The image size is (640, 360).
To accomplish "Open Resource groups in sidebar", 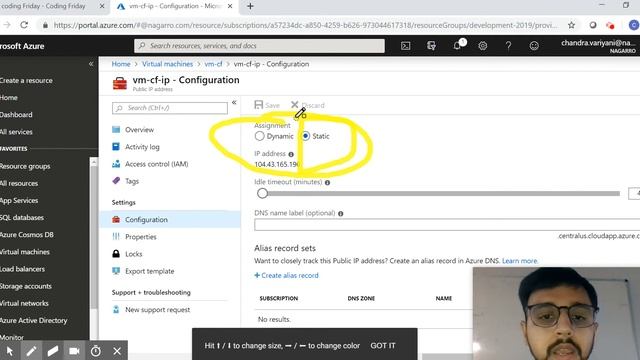I will tap(25, 167).
